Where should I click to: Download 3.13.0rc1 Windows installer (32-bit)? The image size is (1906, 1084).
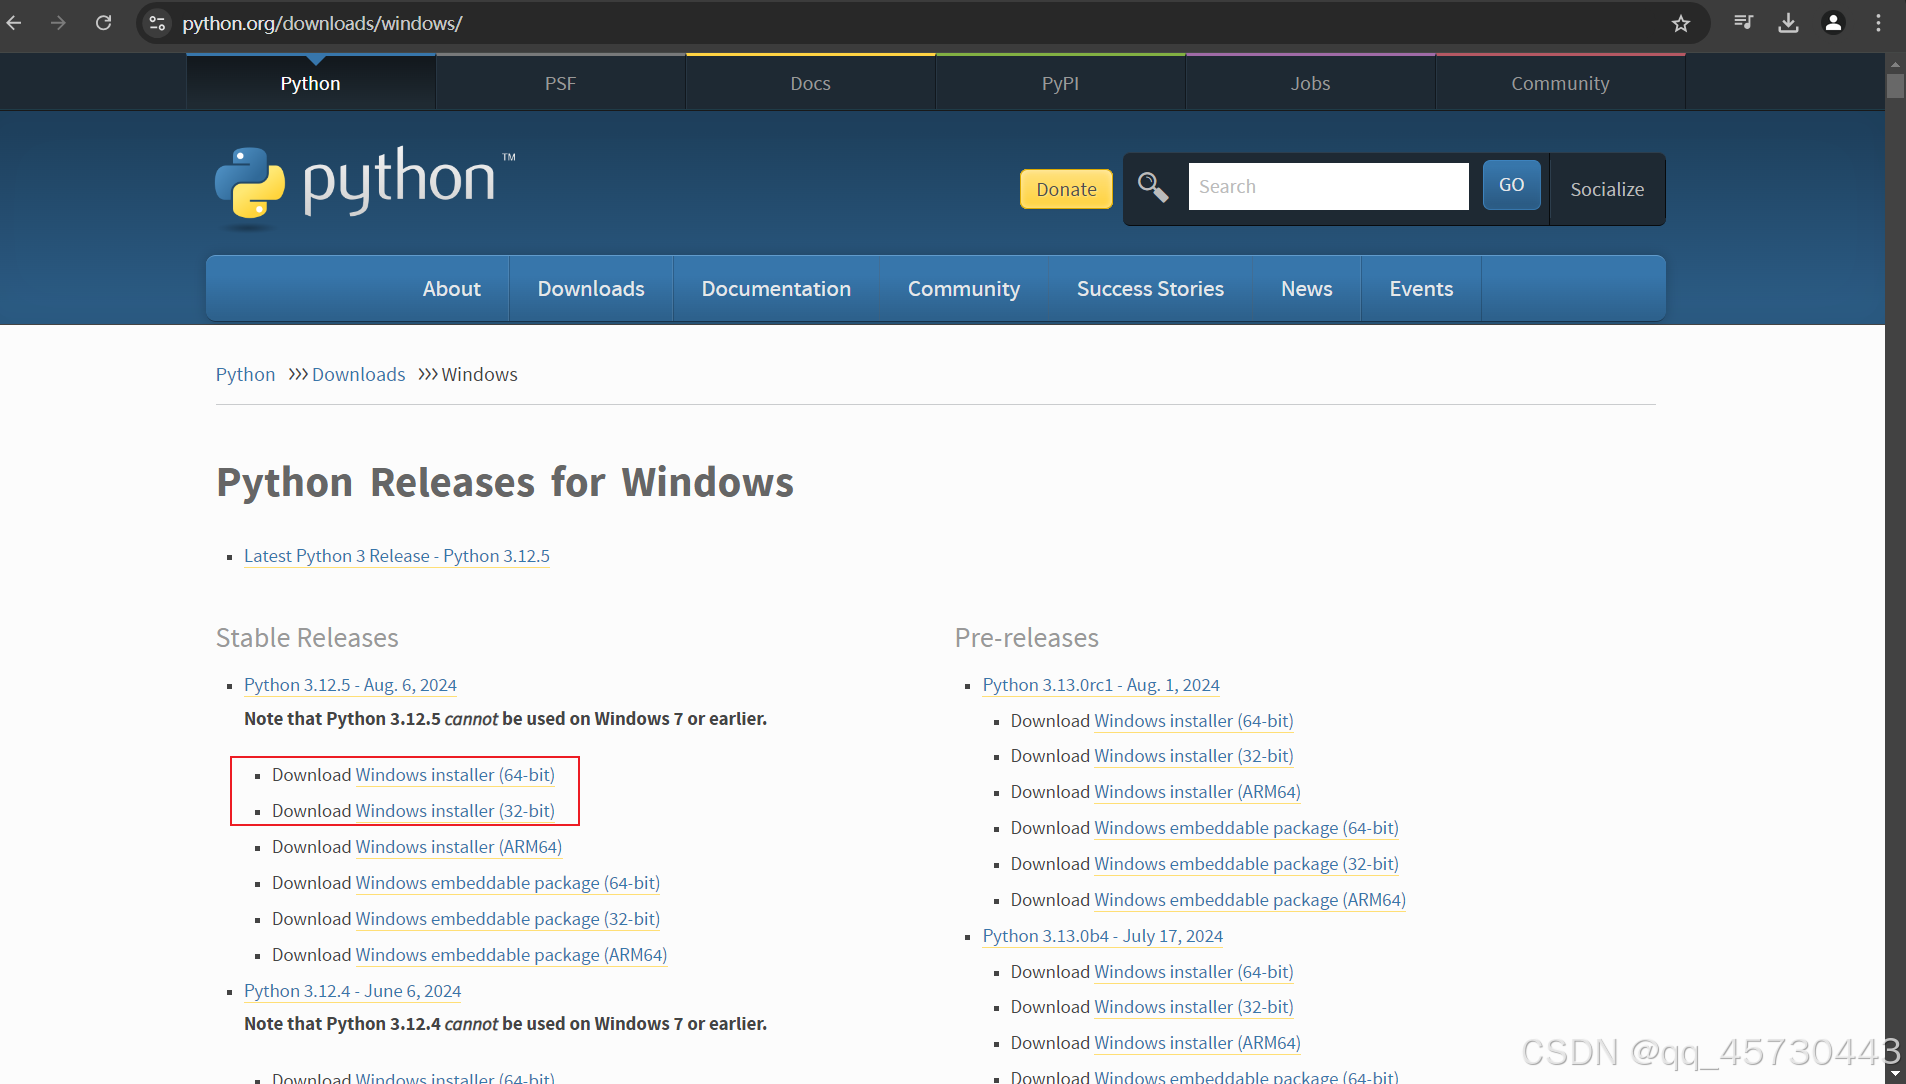pos(1194,756)
